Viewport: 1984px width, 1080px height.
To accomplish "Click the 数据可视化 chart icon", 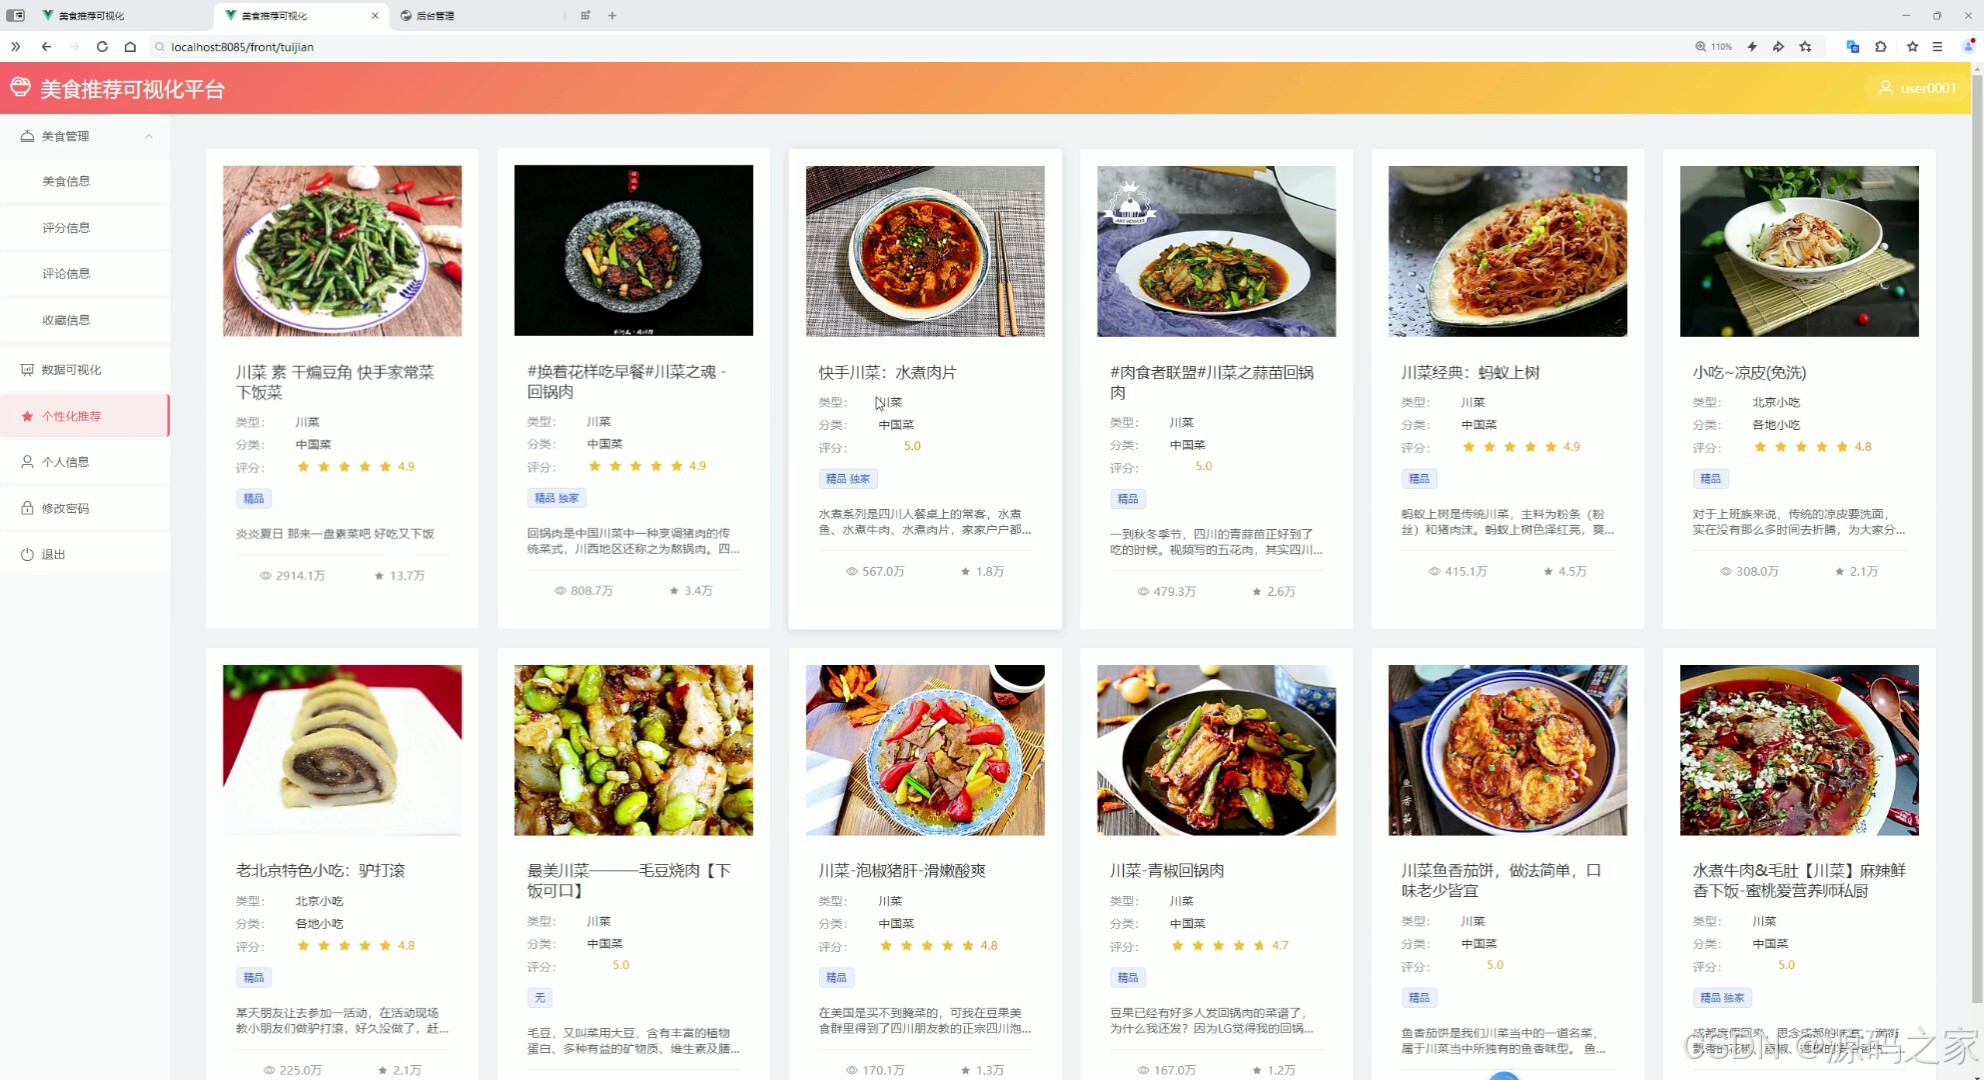I will click(x=27, y=370).
